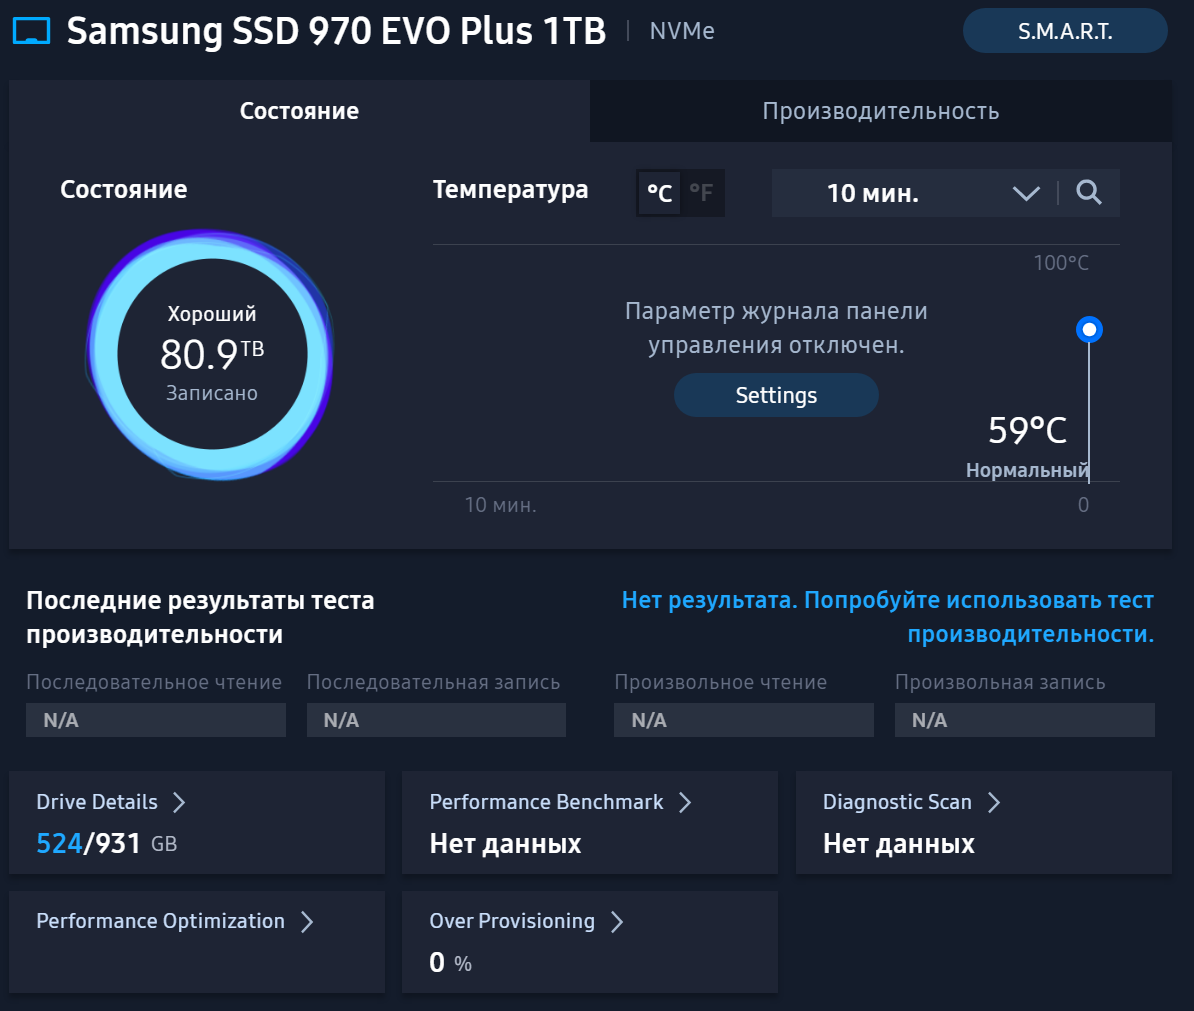Open the S.M.A.R.T. details button
Screen dimensions: 1194x1011
[1065, 31]
